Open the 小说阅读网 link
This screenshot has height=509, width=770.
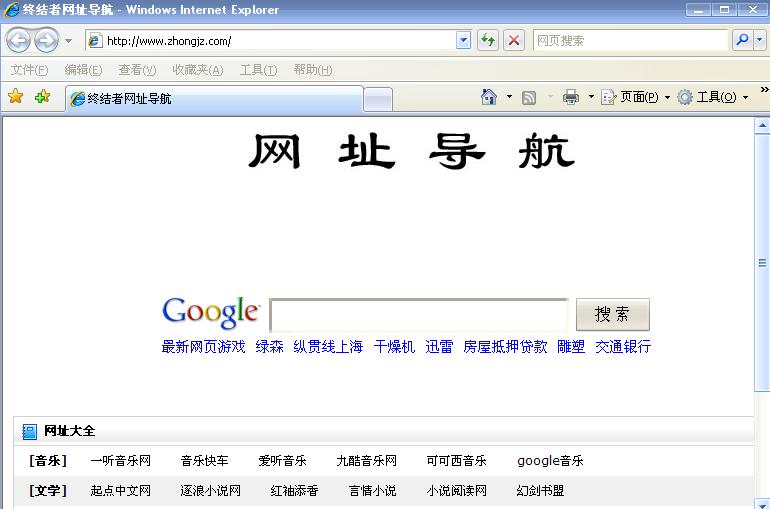[x=456, y=491]
